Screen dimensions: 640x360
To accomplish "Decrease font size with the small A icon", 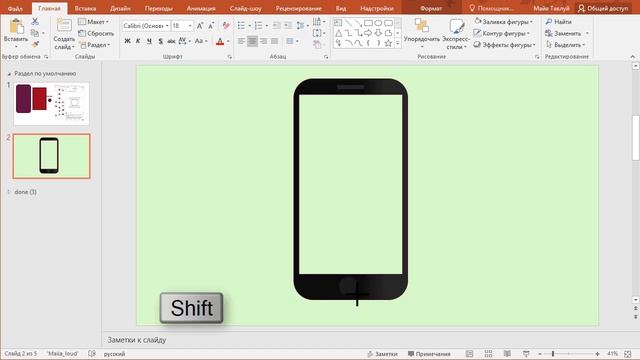I will (211, 26).
